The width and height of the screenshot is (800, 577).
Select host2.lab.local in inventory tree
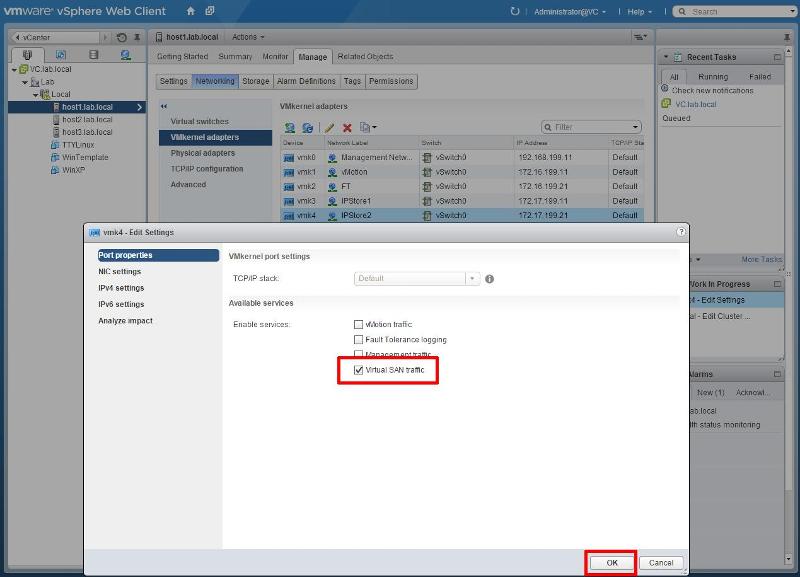[x=87, y=119]
